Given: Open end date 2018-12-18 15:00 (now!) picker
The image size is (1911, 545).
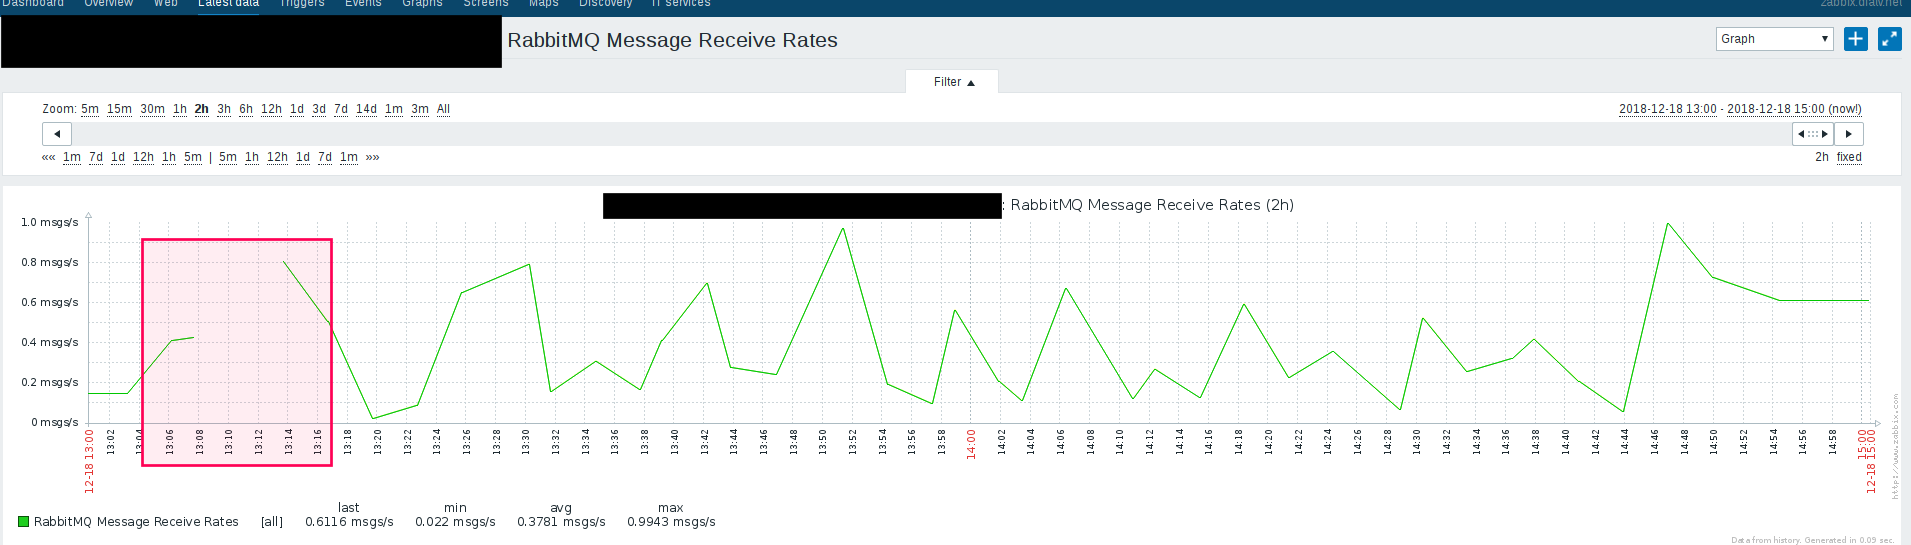Looking at the screenshot, I should click(1794, 109).
